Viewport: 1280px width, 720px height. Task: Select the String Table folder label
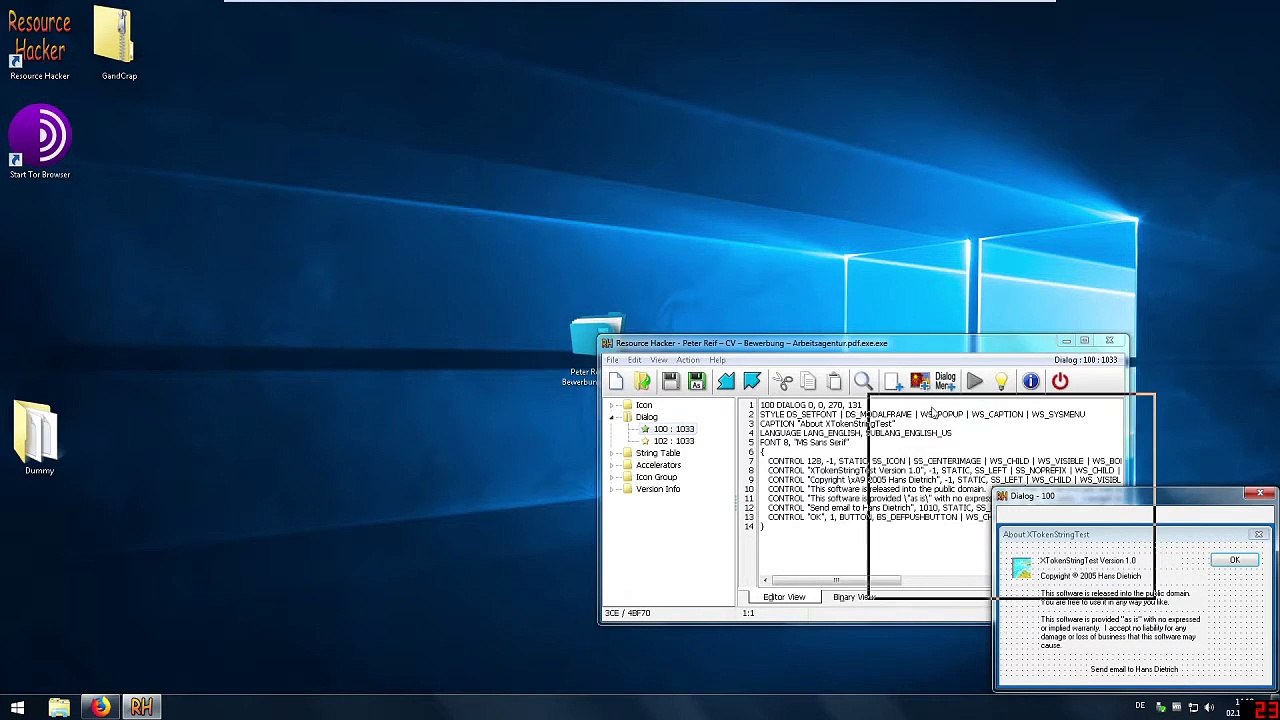point(658,453)
